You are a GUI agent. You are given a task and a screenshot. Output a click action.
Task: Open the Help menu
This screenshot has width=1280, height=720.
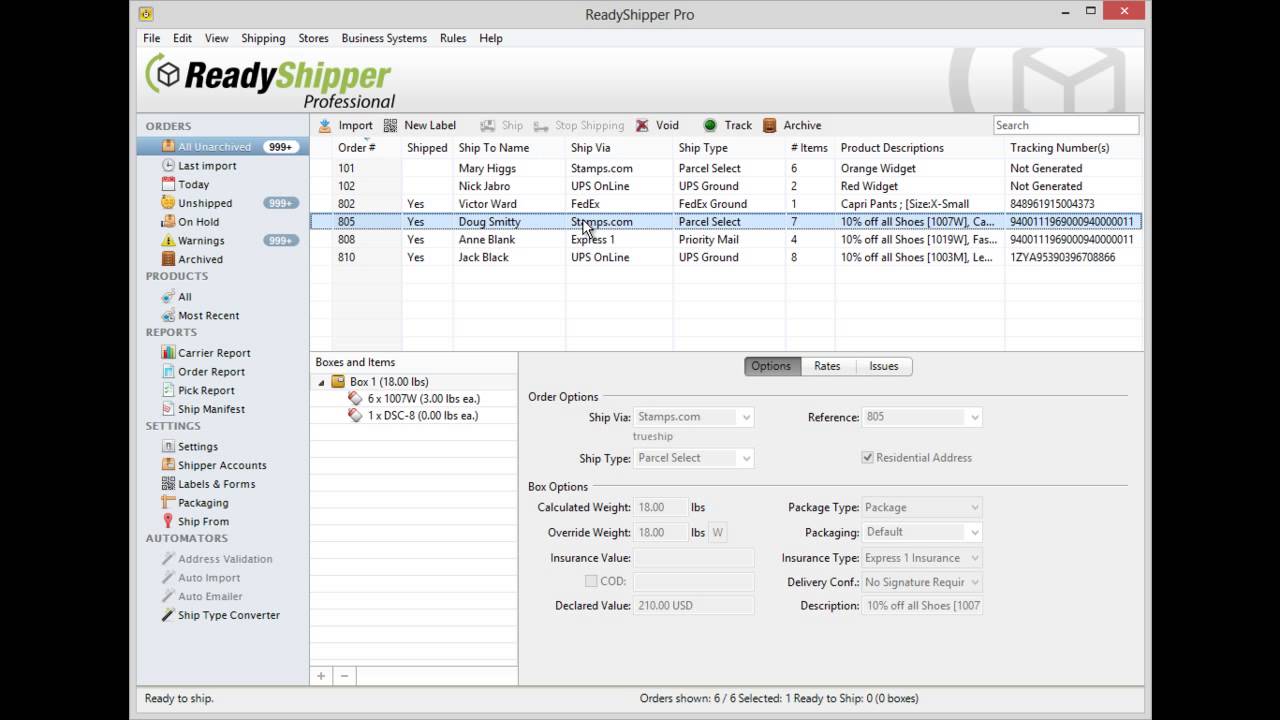click(x=491, y=38)
